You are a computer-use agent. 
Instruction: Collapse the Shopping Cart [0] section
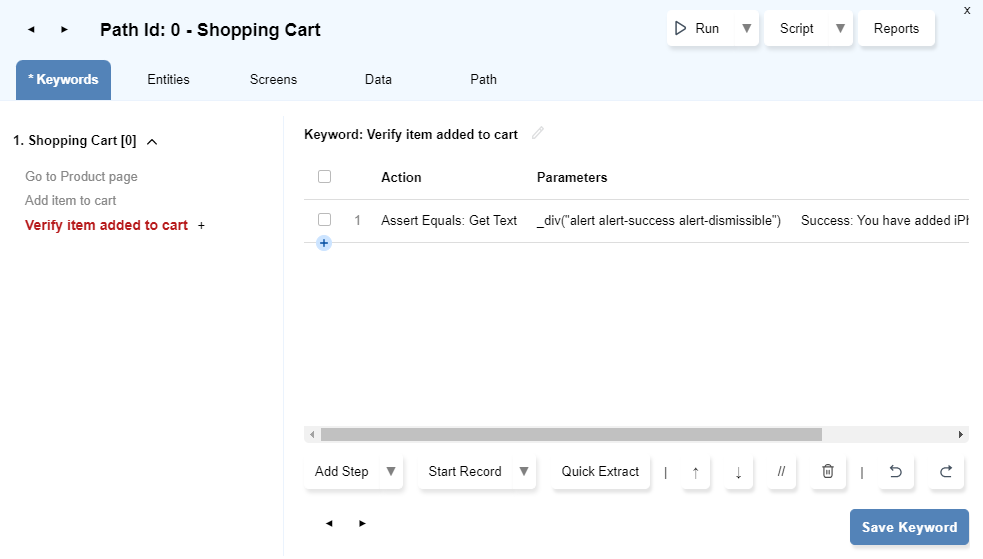(x=152, y=142)
